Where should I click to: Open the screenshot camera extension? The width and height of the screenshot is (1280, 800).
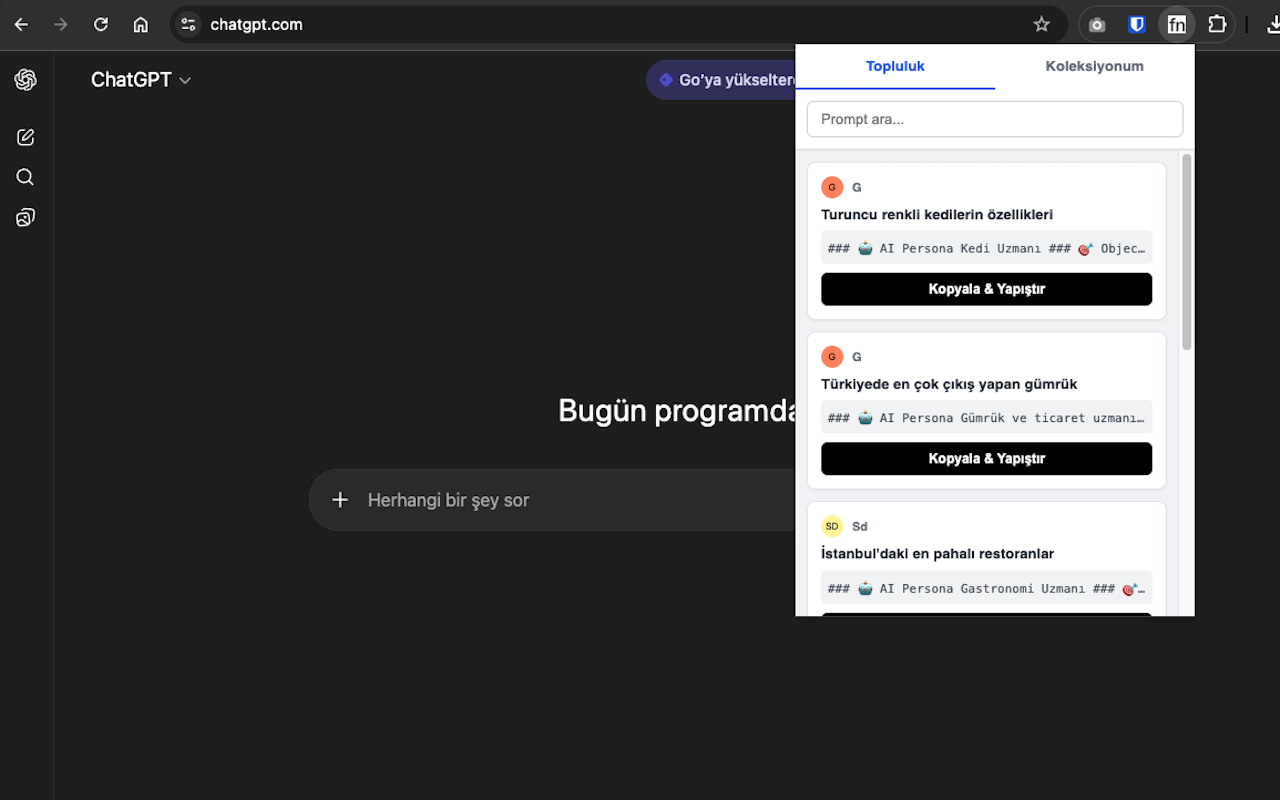1096,24
